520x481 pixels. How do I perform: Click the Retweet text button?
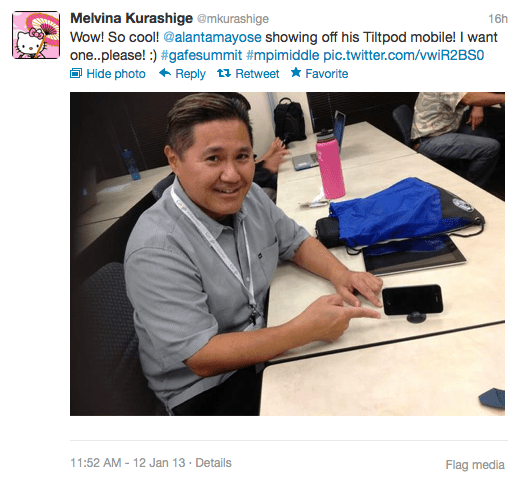[257, 74]
